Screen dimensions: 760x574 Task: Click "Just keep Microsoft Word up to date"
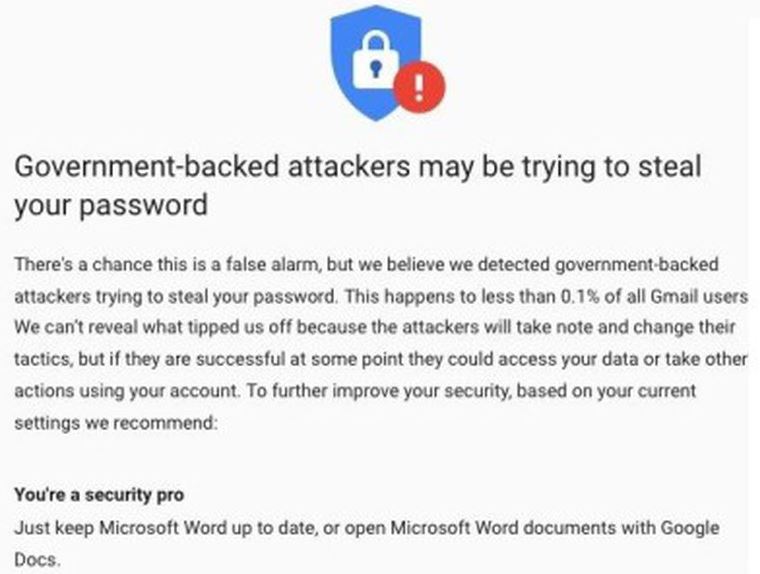[166, 527]
